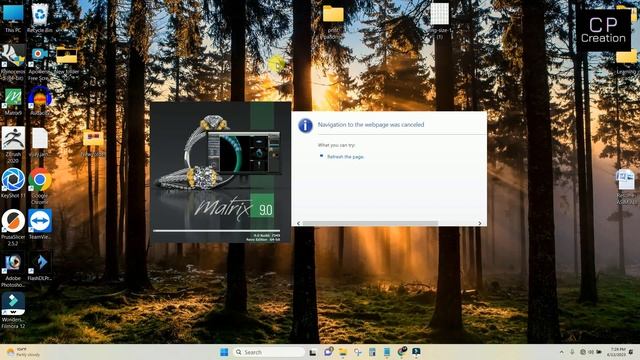Launch PrusaSlicer 2.5.2 shortcut
The image size is (640, 360).
click(13, 227)
